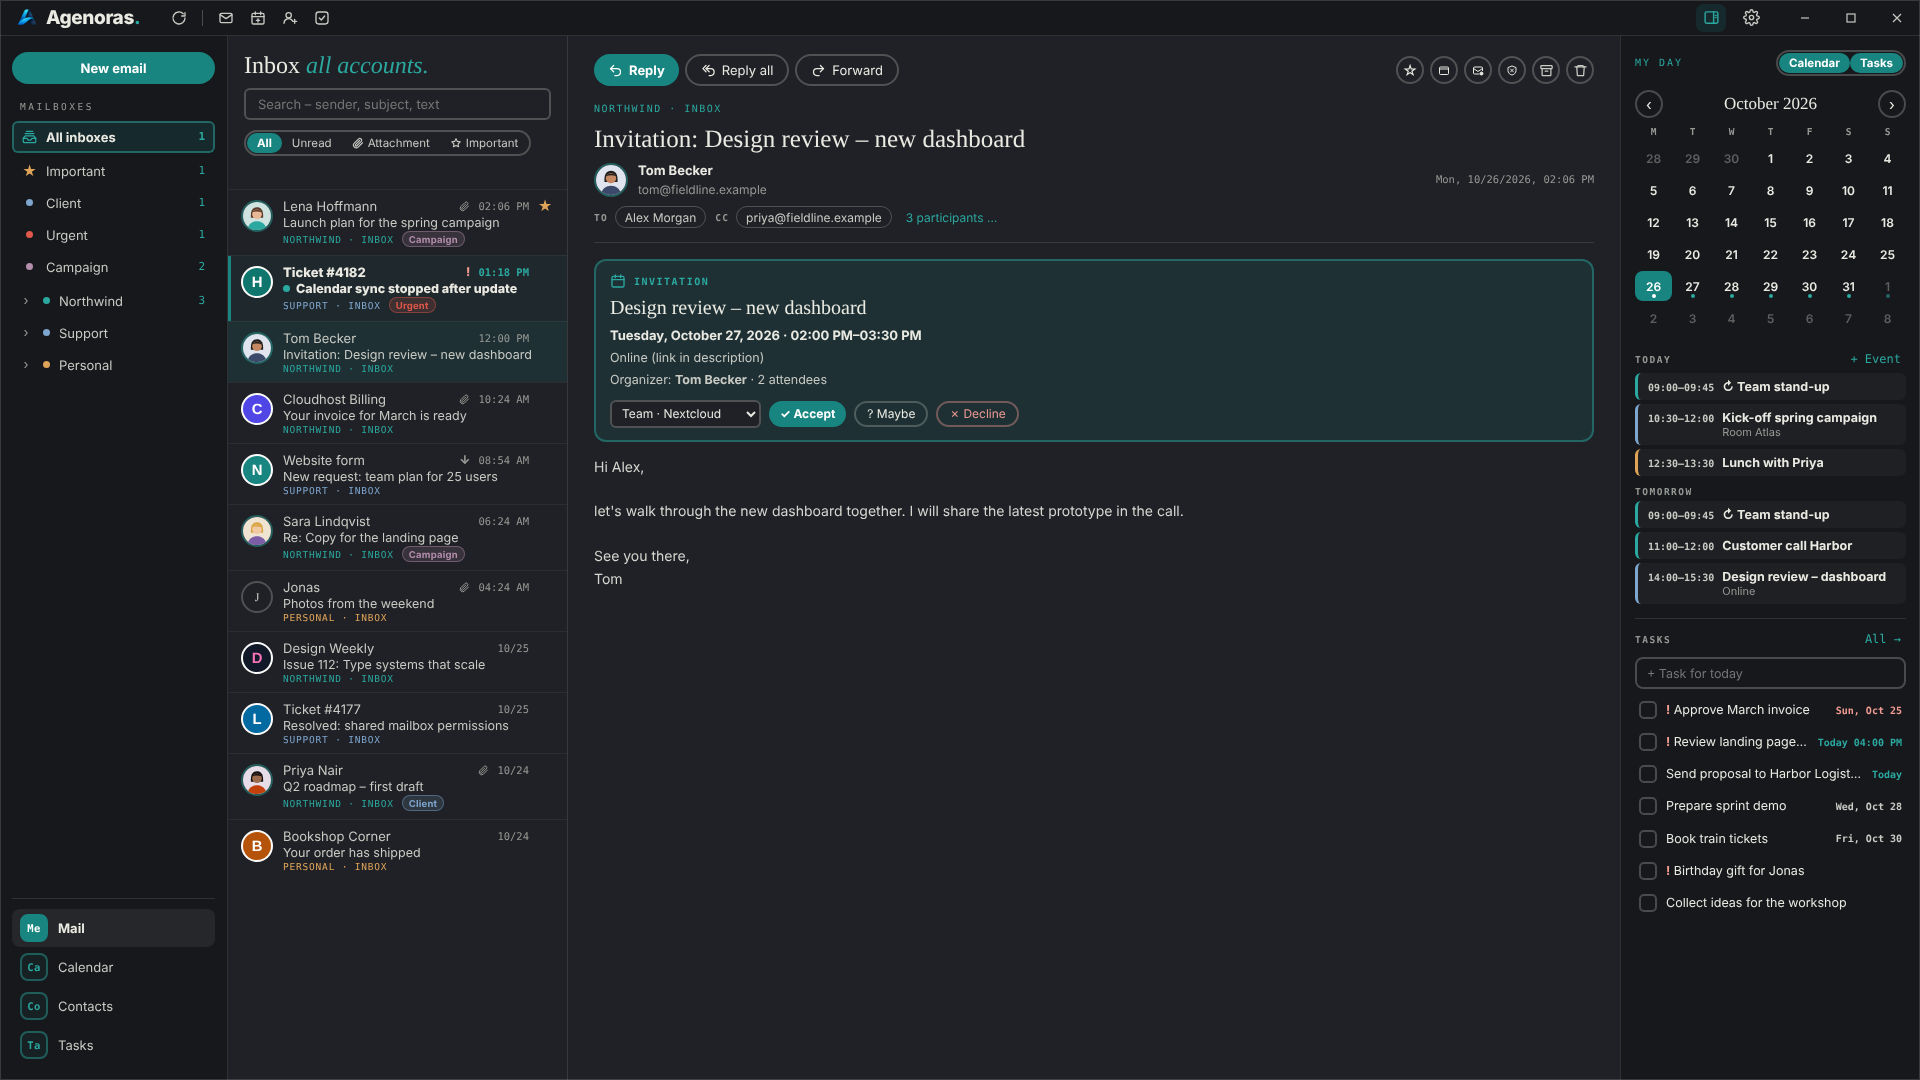Mark Prepare sprint demo as done
Image resolution: width=1920 pixels, height=1080 pixels.
(1648, 806)
